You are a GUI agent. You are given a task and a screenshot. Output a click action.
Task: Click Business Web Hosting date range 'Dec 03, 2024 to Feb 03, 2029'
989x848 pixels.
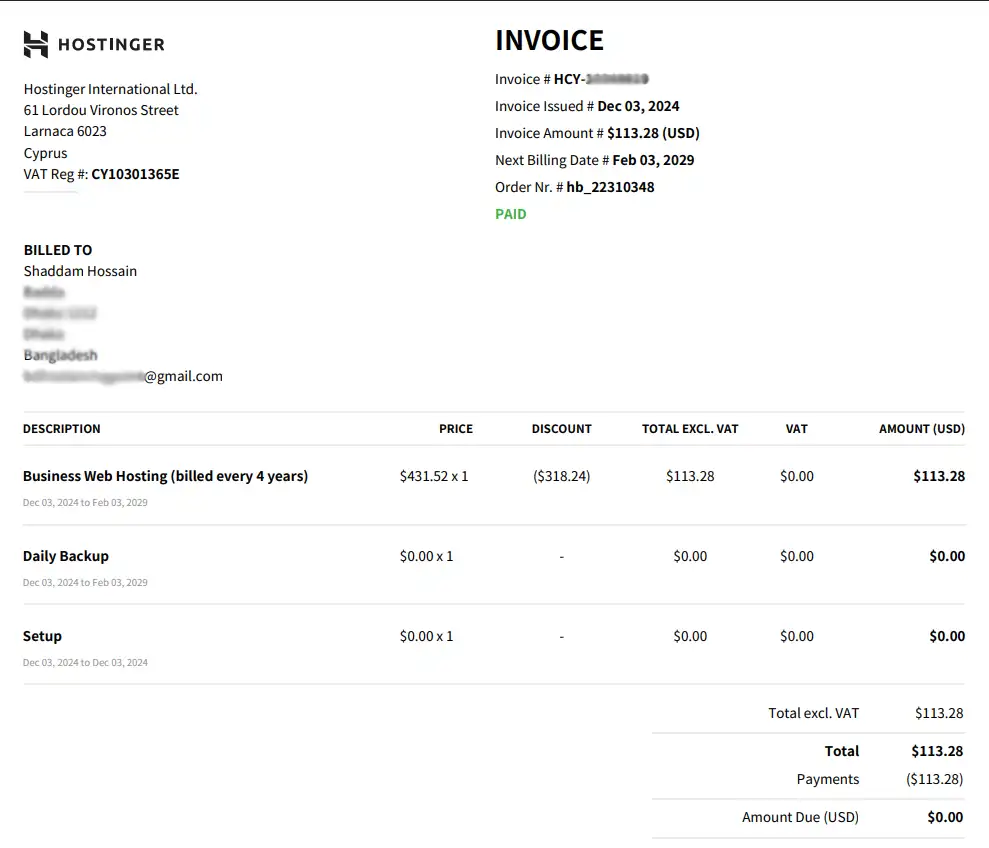pos(85,503)
